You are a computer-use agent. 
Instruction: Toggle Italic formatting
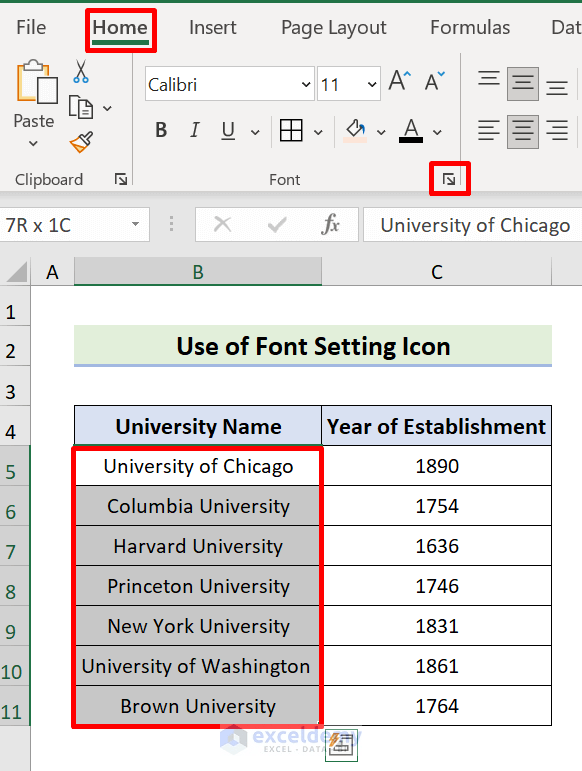195,131
